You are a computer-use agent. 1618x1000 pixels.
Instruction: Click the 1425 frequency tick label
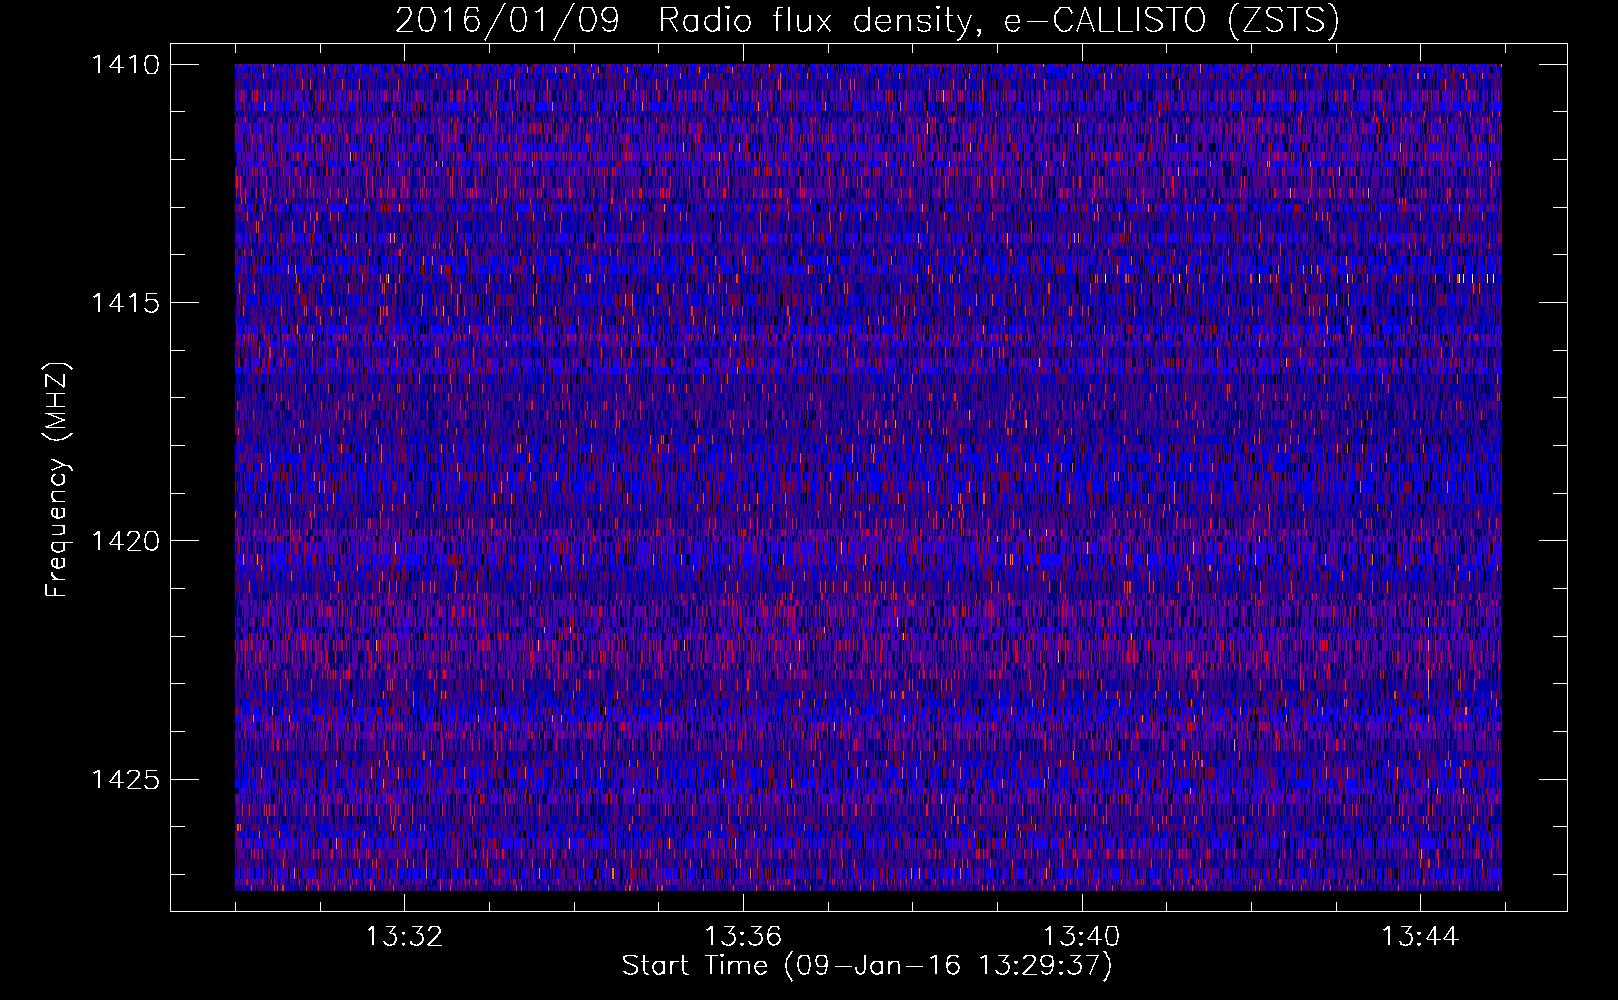[x=125, y=779]
